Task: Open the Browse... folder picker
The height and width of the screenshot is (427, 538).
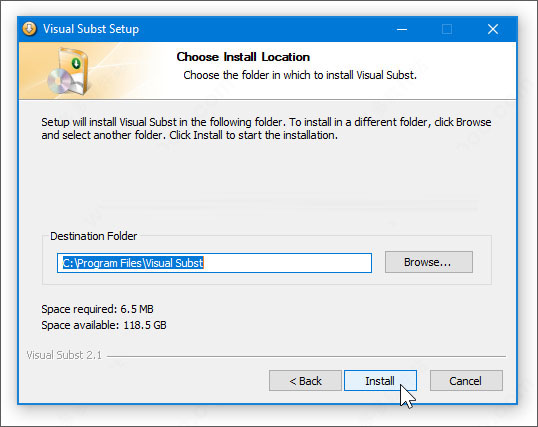Action: click(429, 262)
